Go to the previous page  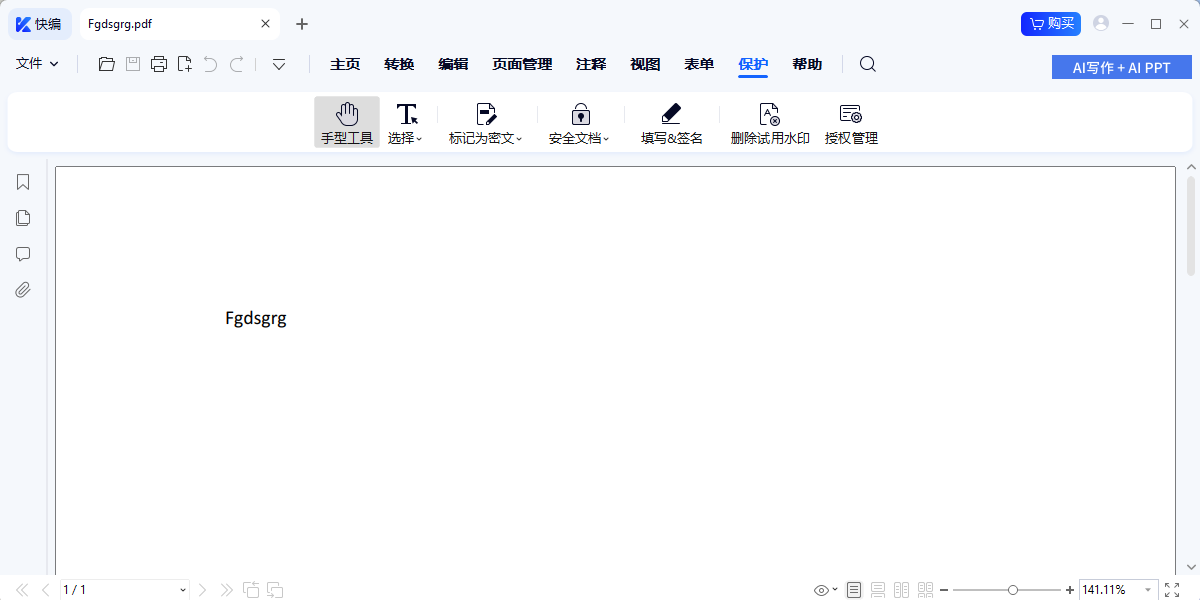pos(45,590)
